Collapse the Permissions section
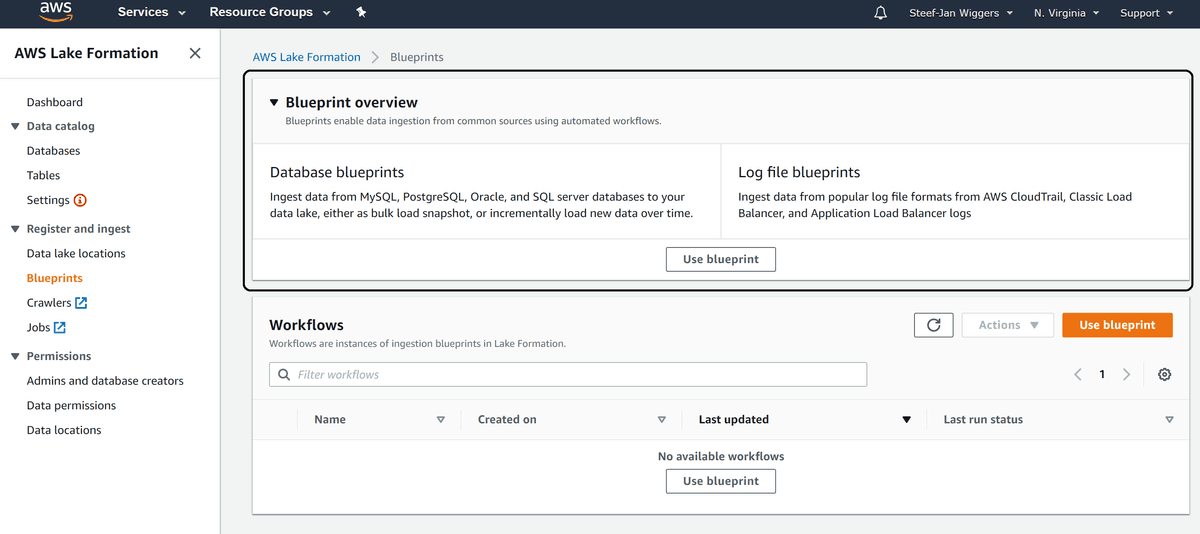 [x=15, y=356]
